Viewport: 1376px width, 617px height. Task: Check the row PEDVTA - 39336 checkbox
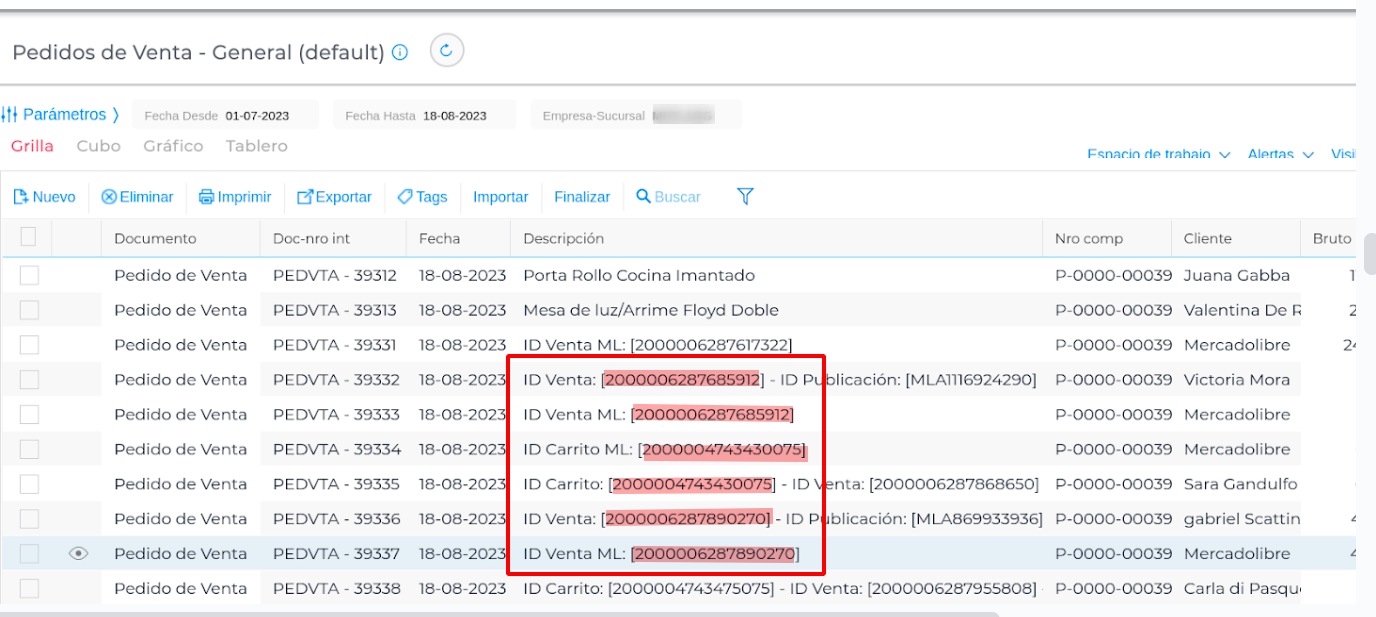pyautogui.click(x=29, y=518)
